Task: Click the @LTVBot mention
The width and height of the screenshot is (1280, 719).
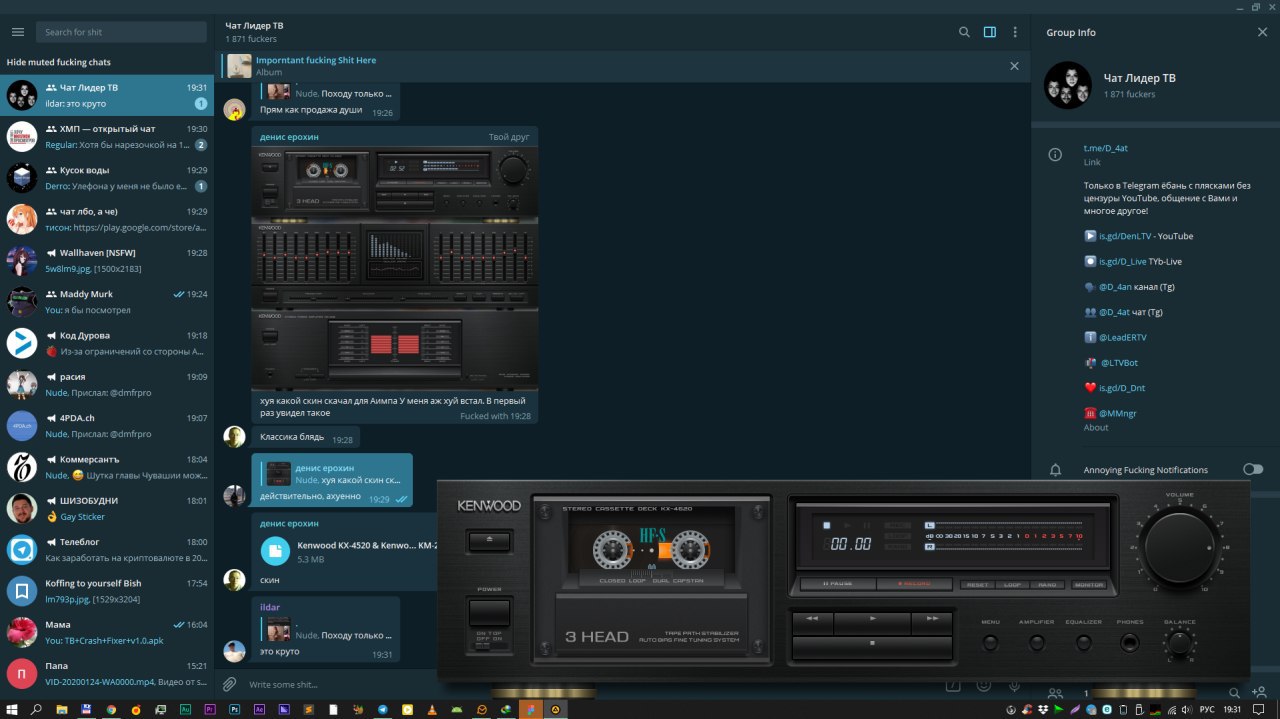Action: click(1118, 362)
